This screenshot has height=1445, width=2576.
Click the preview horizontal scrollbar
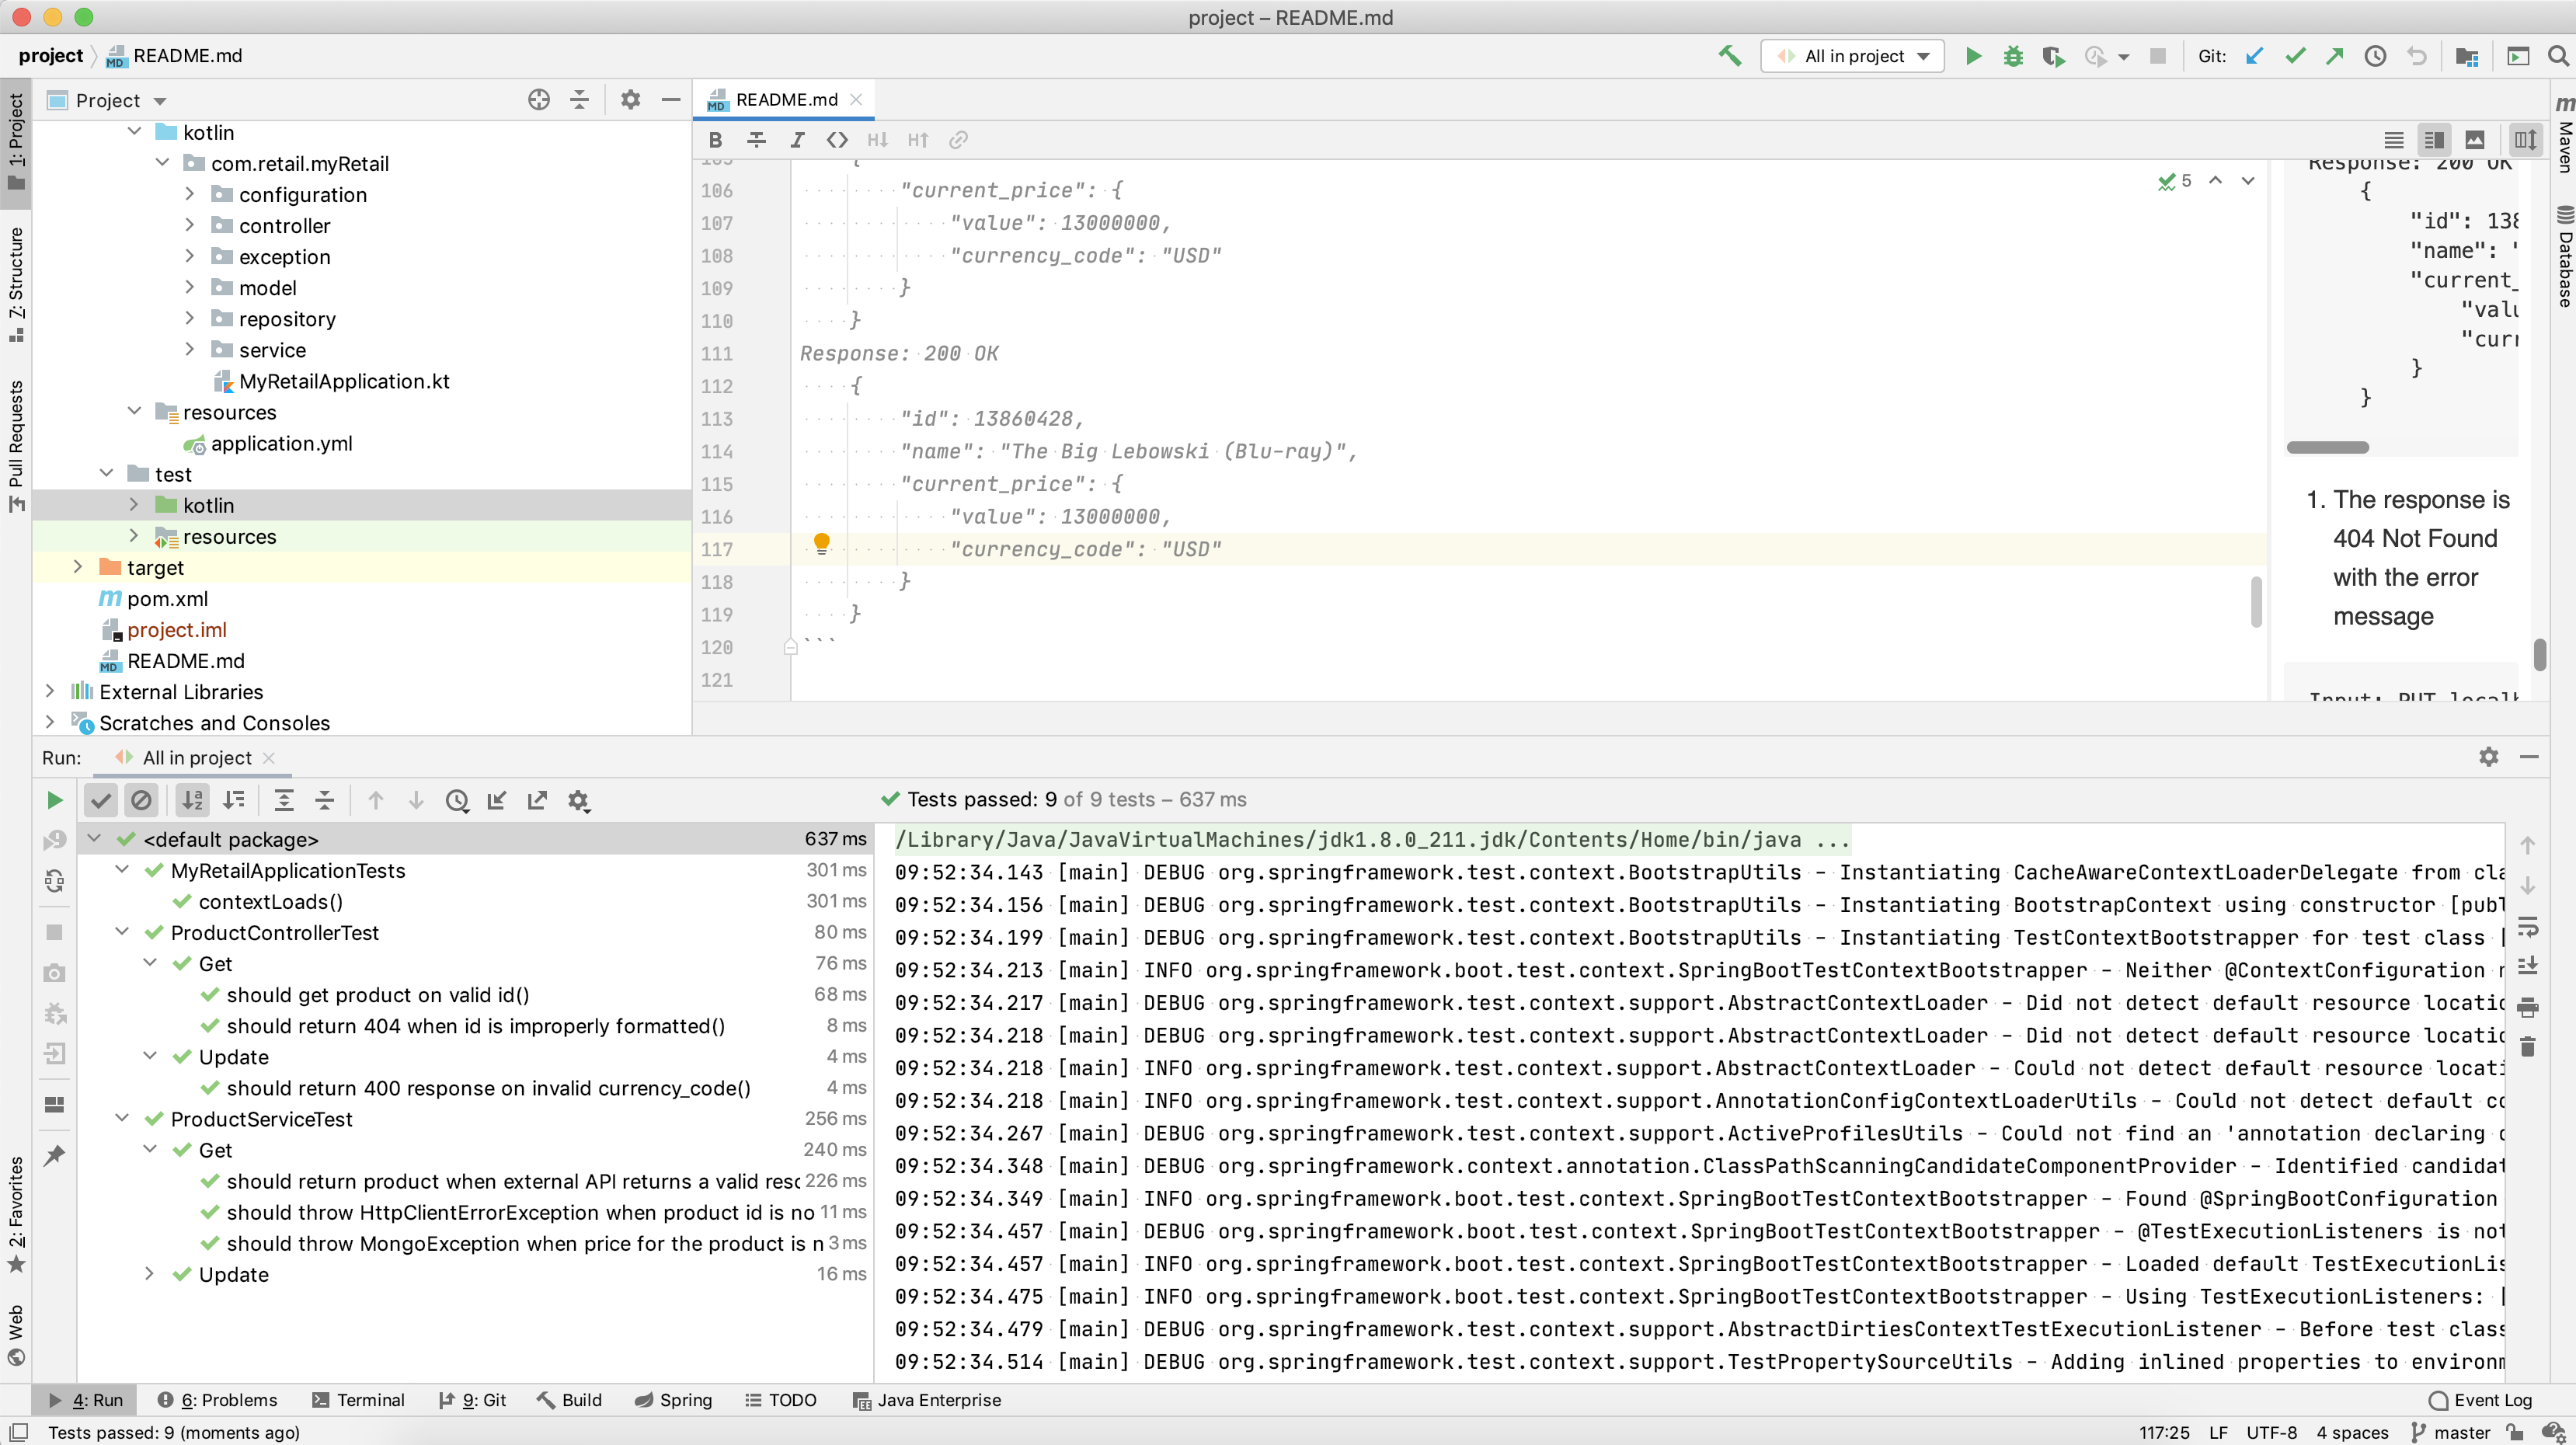coord(2327,447)
